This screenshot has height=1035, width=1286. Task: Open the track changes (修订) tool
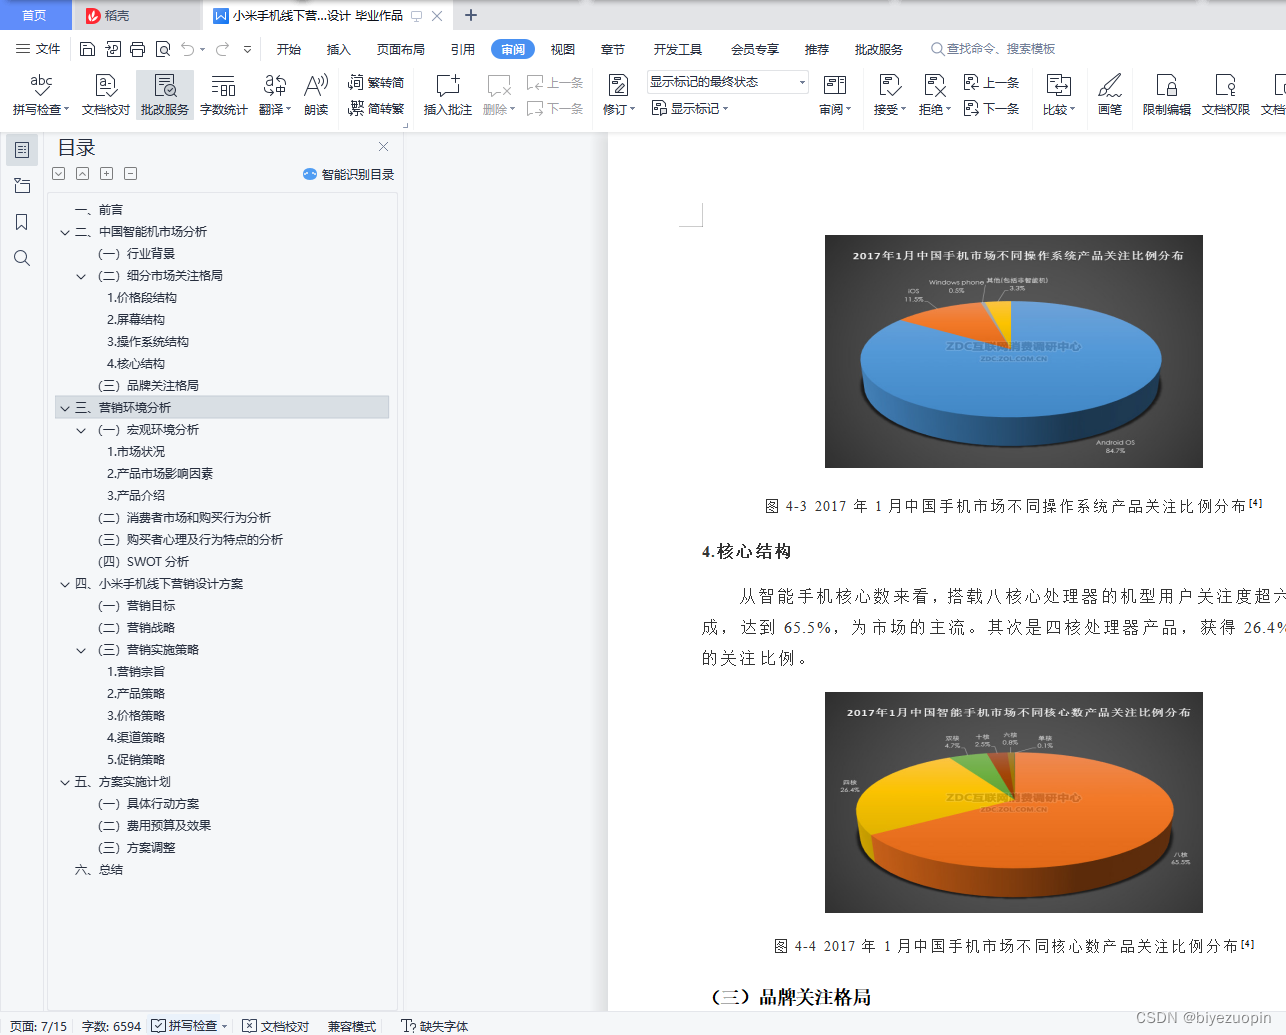[619, 95]
